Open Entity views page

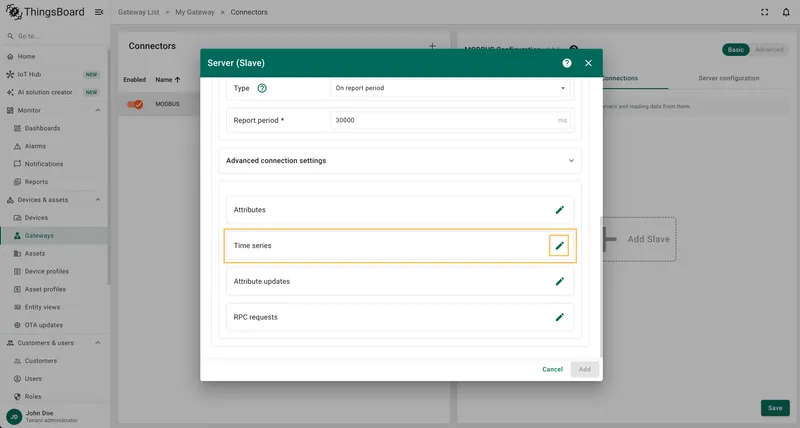click(x=54, y=307)
